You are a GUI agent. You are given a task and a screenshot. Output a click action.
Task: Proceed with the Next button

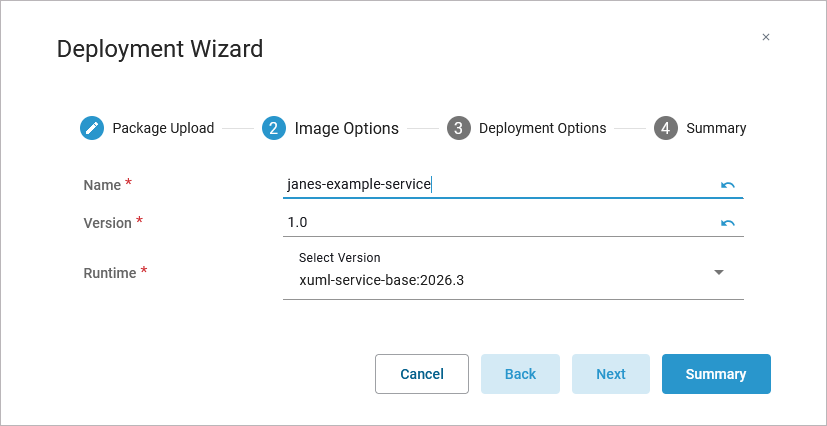pyautogui.click(x=611, y=374)
